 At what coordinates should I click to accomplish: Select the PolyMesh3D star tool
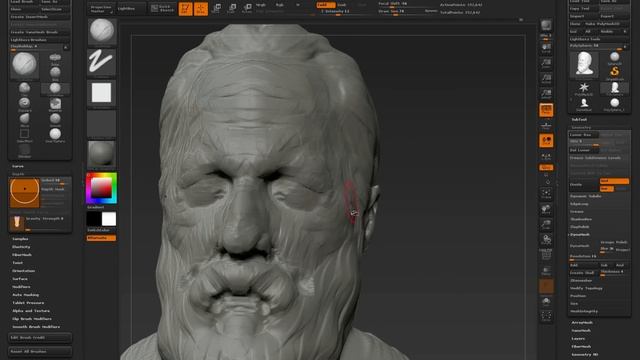click(584, 88)
